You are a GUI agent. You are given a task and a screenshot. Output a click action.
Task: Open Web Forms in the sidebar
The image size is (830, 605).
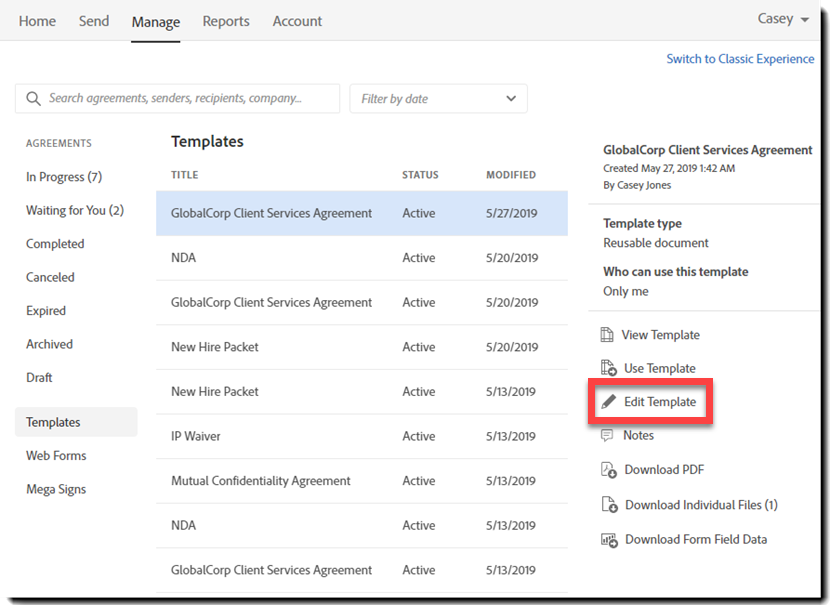tap(56, 455)
